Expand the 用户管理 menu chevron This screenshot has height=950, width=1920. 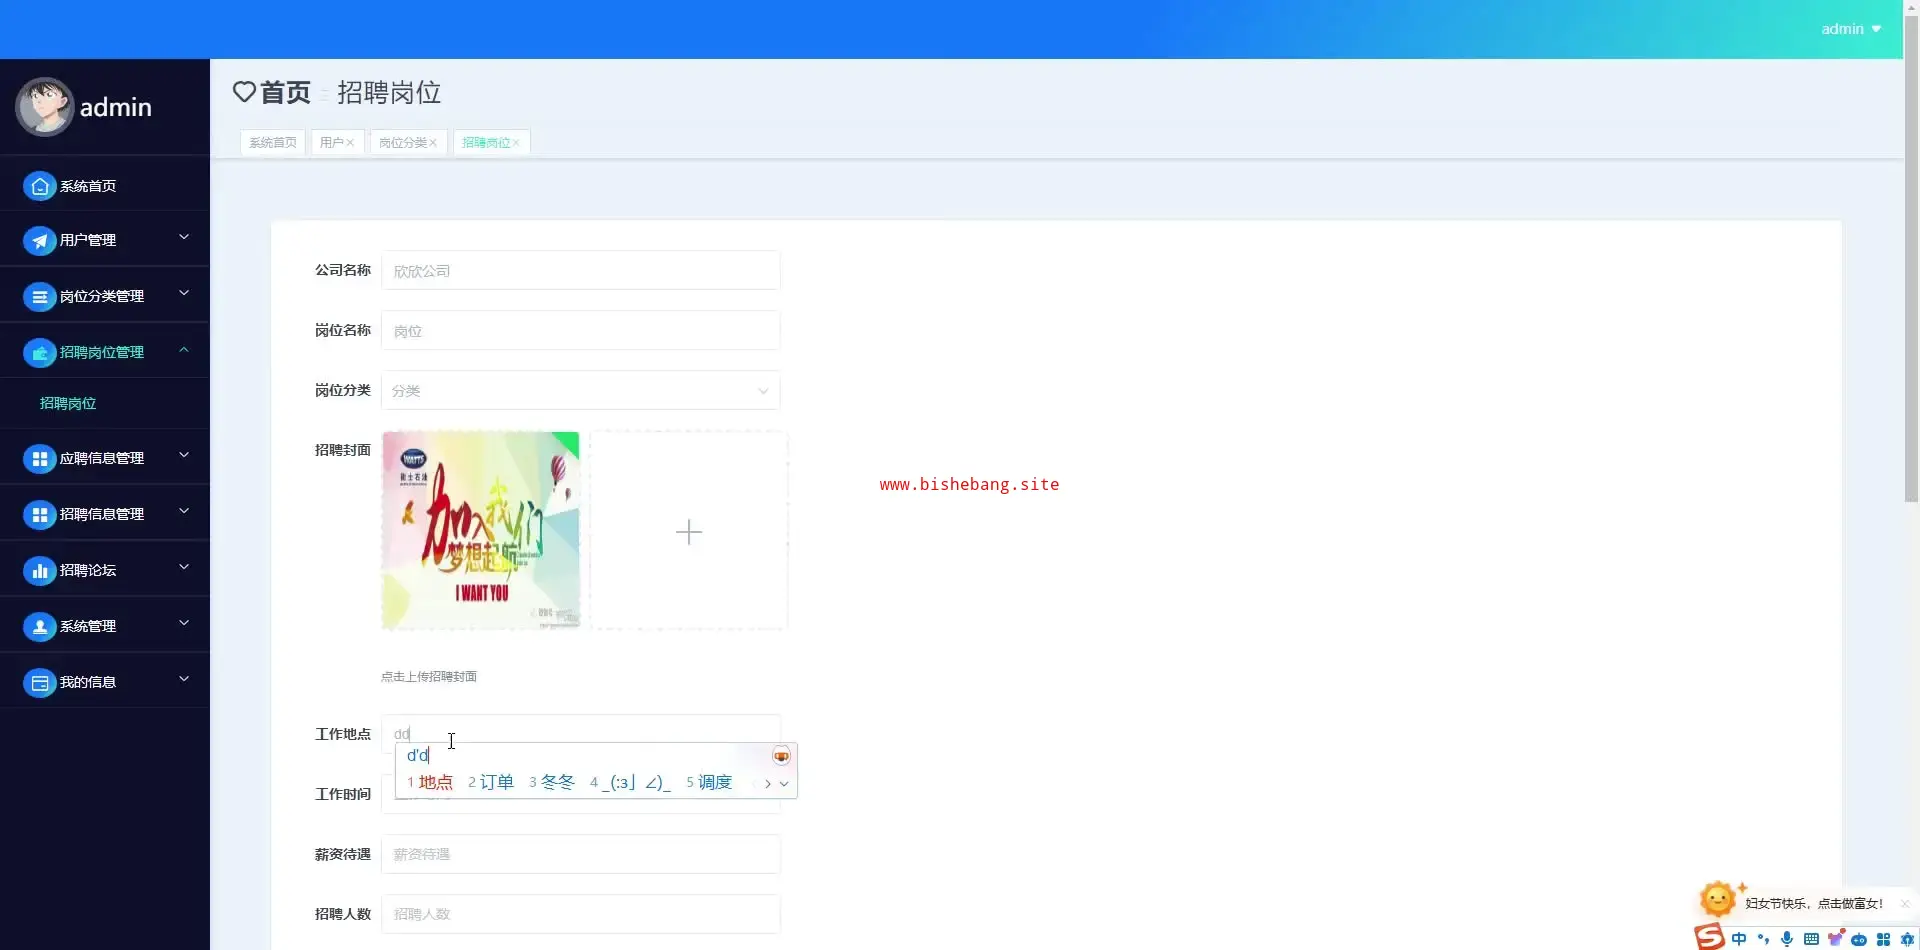(x=184, y=237)
